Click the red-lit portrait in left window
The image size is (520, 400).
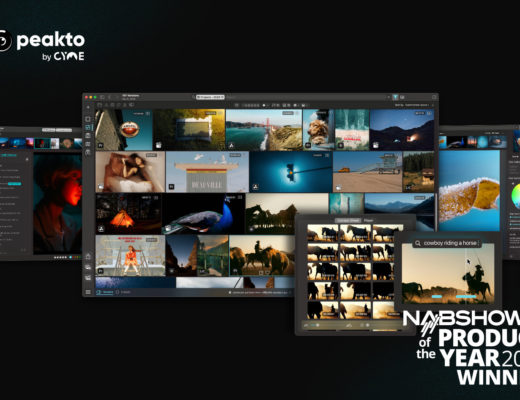pos(57,203)
